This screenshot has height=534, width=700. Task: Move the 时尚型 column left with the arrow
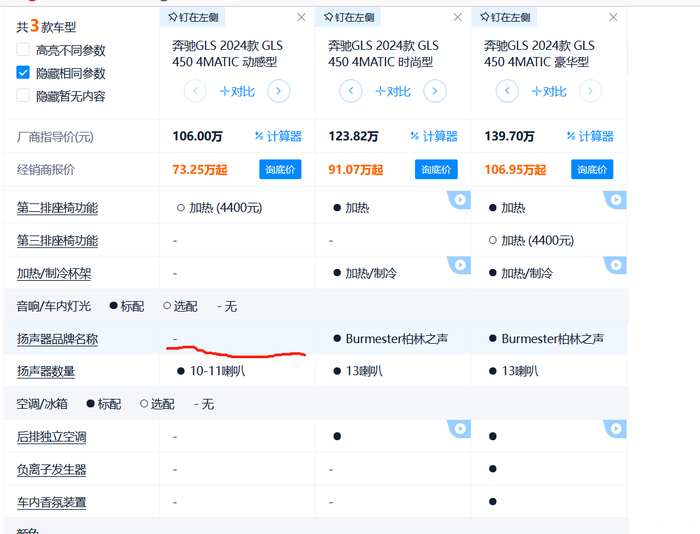[x=351, y=91]
